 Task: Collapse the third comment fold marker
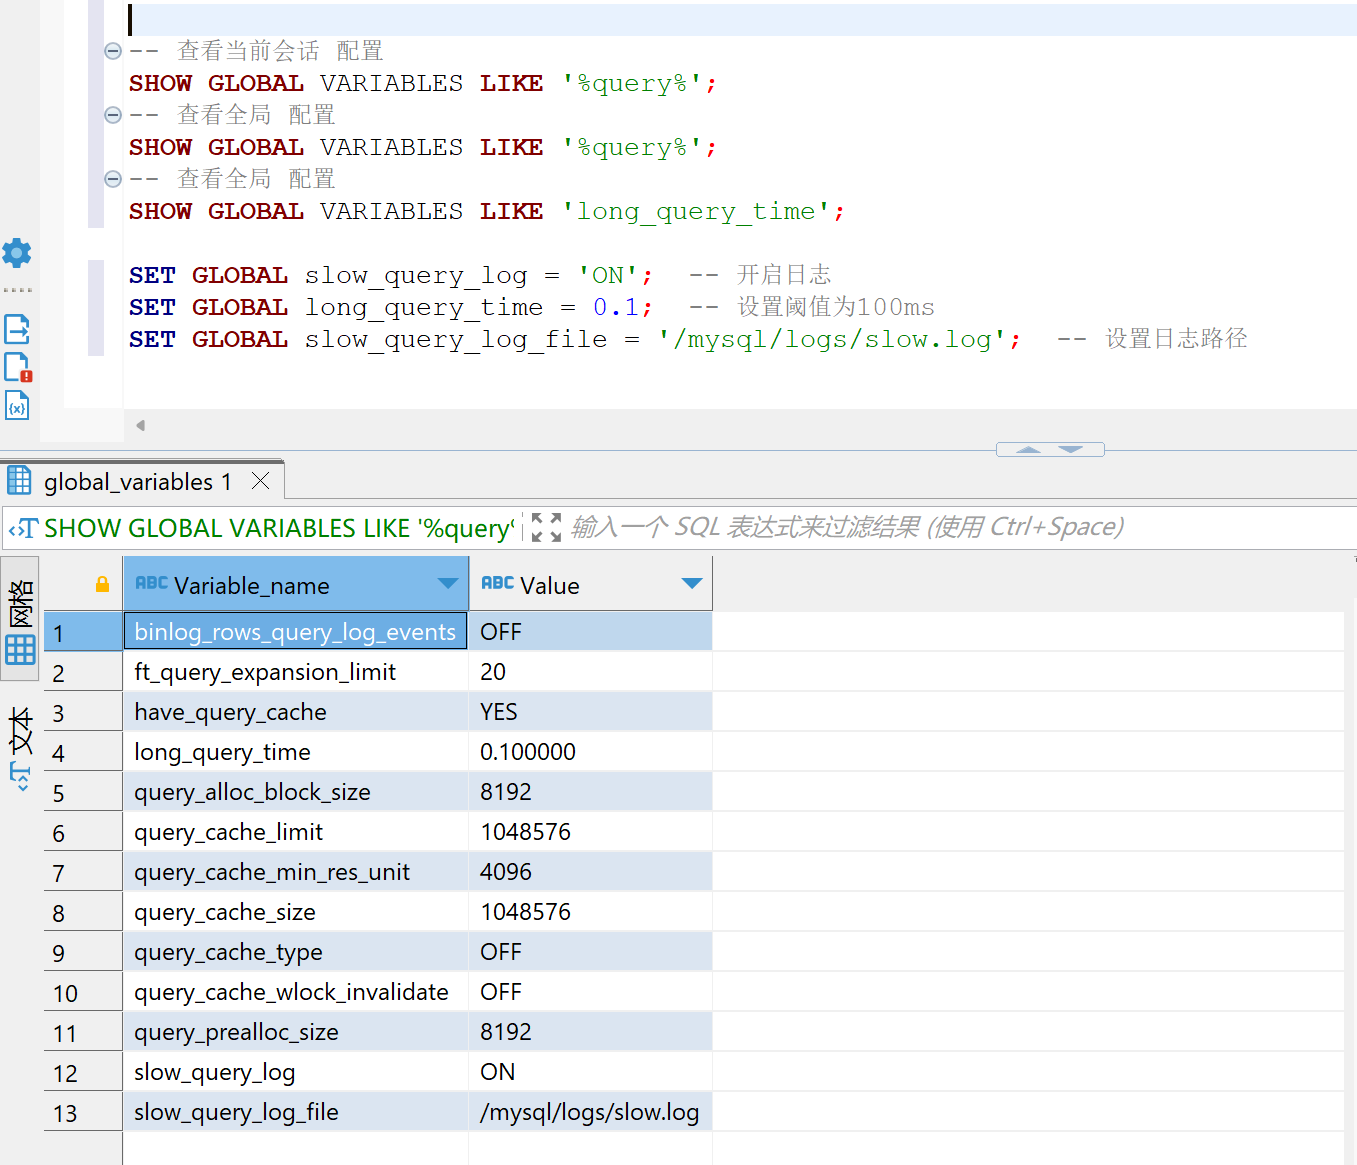coord(113,179)
